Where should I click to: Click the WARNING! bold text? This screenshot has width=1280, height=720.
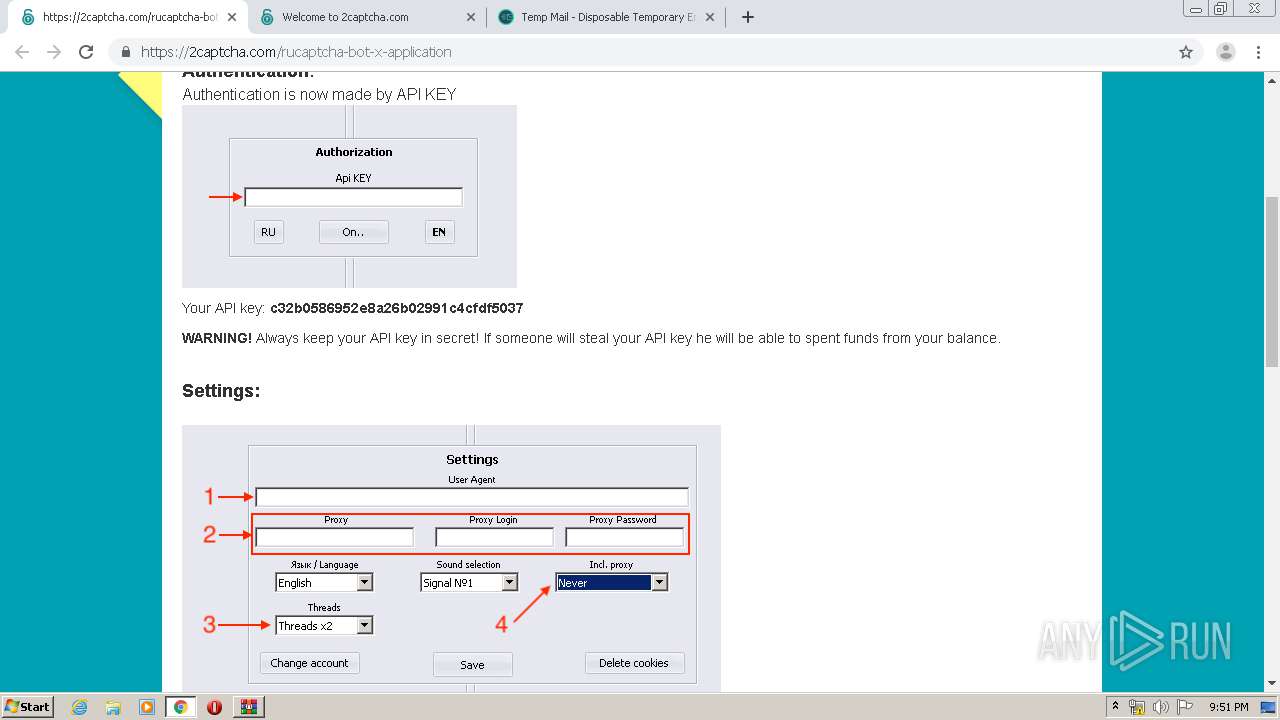point(217,338)
